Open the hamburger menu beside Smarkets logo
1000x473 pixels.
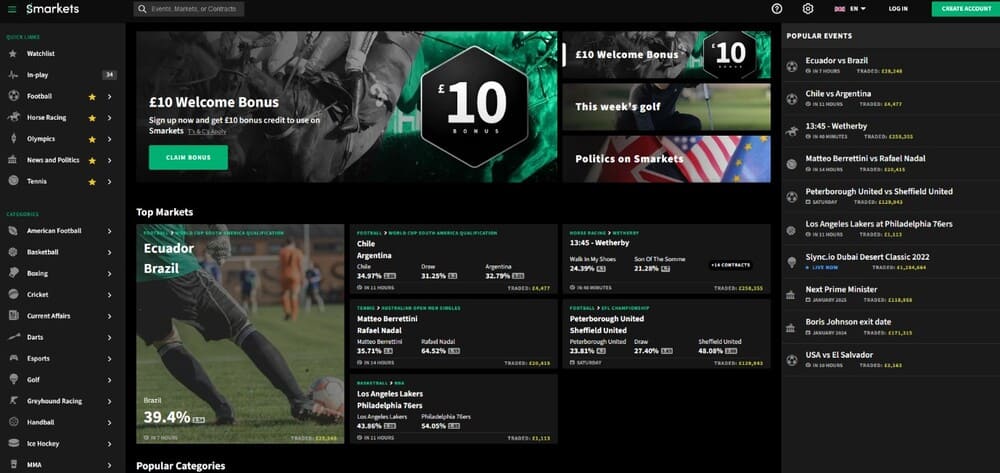tap(12, 9)
